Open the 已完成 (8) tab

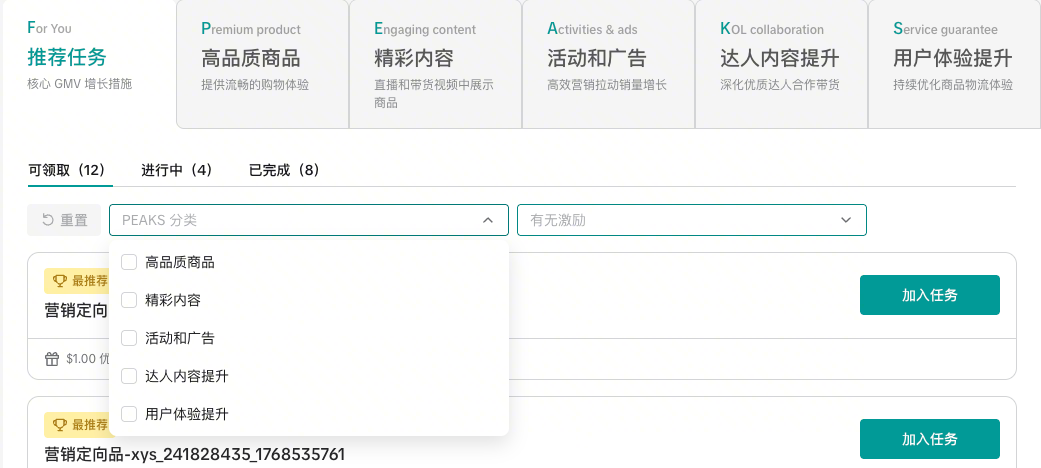point(284,170)
